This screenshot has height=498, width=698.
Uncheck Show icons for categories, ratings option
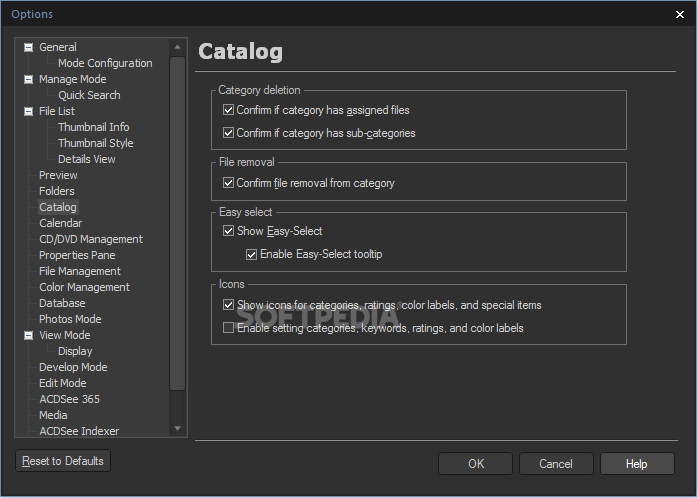228,305
